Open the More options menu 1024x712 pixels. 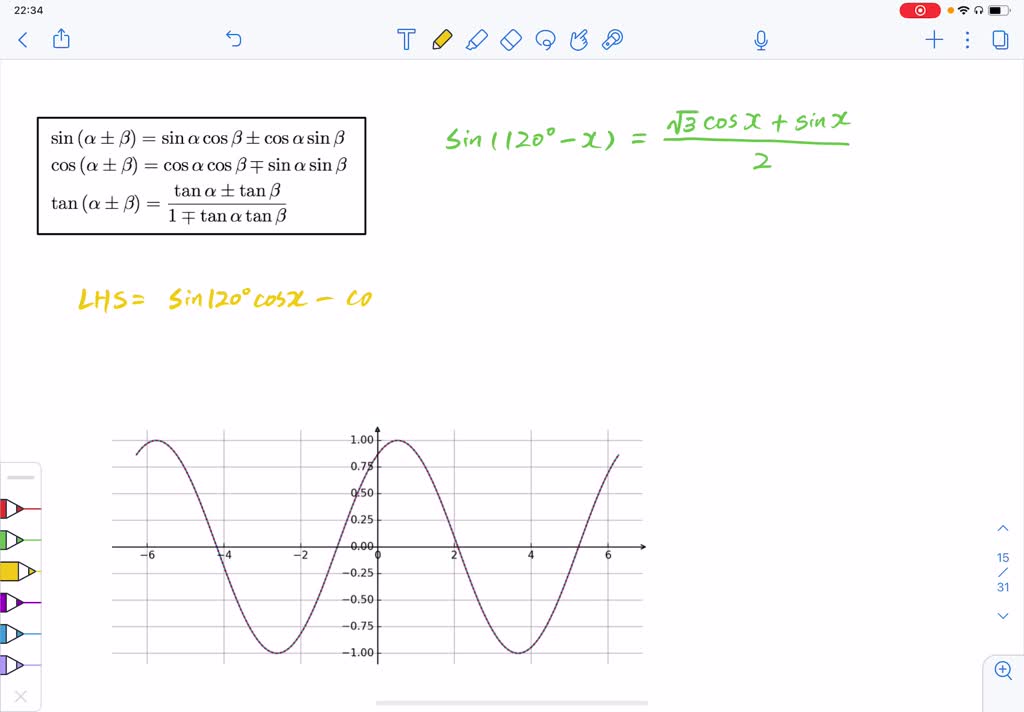click(x=966, y=40)
